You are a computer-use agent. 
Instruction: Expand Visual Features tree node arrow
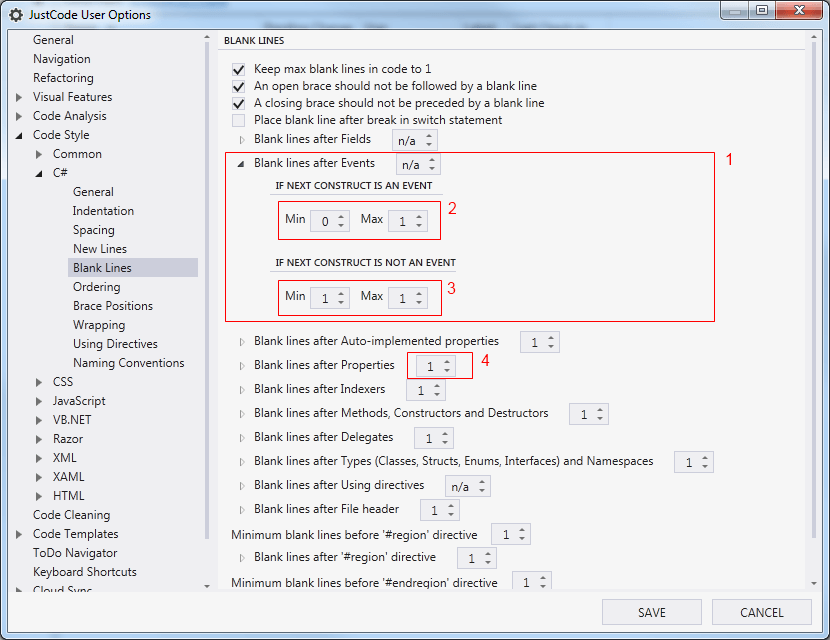click(19, 97)
